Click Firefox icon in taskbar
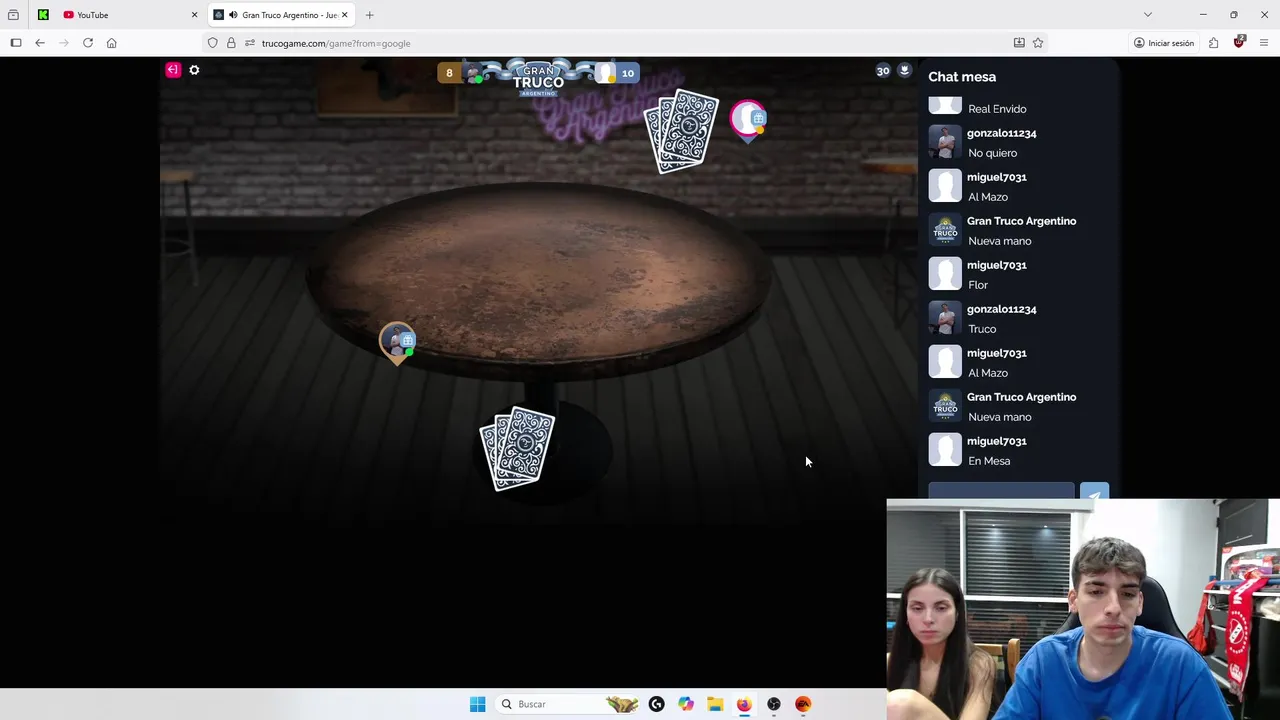The width and height of the screenshot is (1280, 720). coord(744,704)
